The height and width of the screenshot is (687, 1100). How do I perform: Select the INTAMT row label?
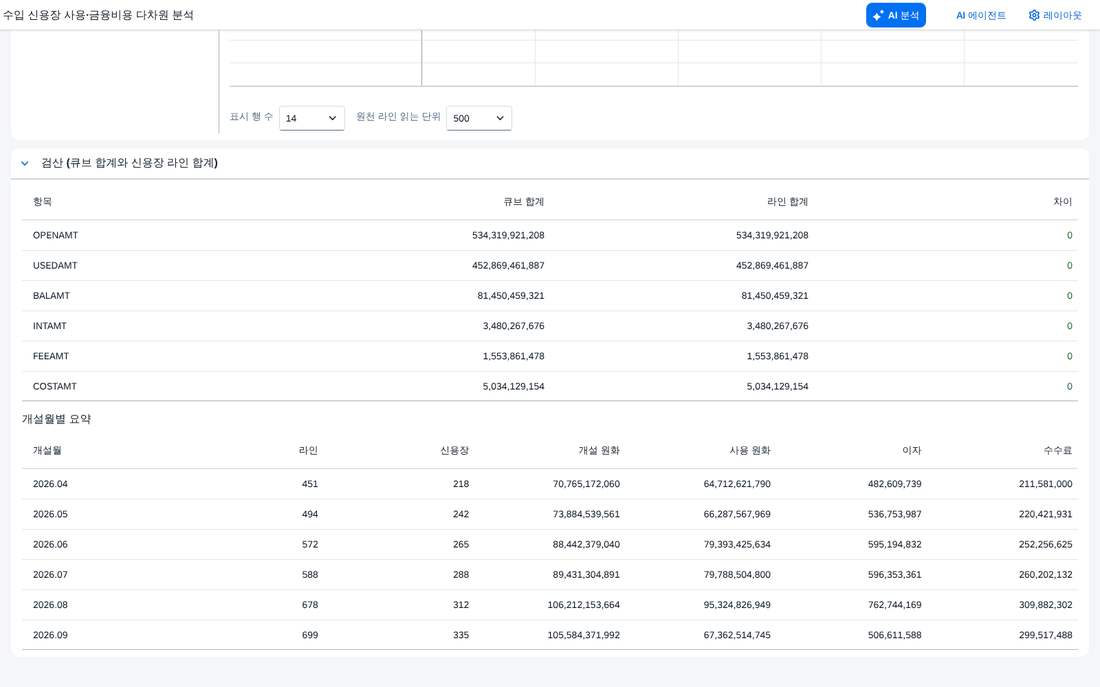50,326
